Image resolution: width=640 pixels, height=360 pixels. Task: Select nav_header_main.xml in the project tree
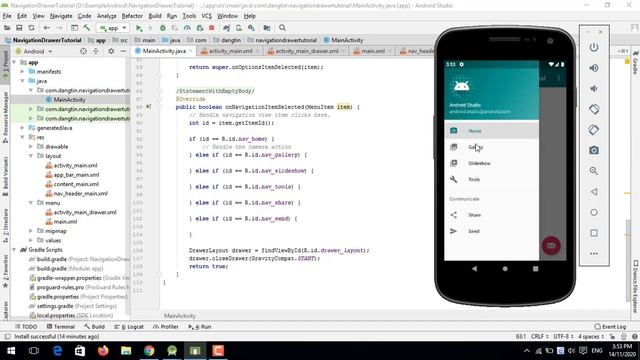(81, 194)
